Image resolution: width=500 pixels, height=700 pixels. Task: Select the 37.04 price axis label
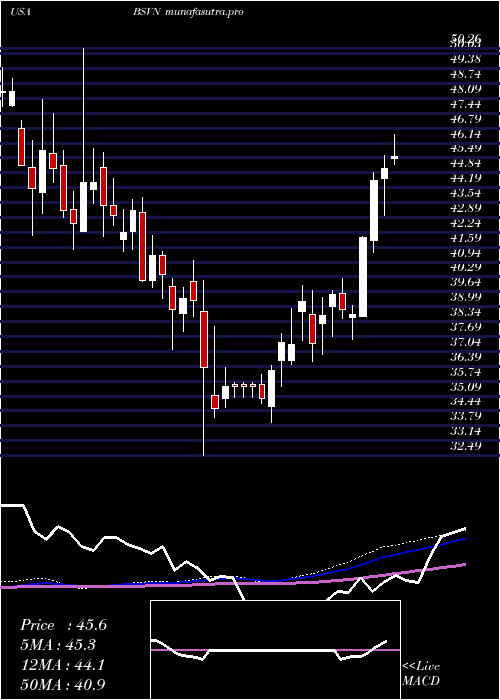tap(466, 342)
